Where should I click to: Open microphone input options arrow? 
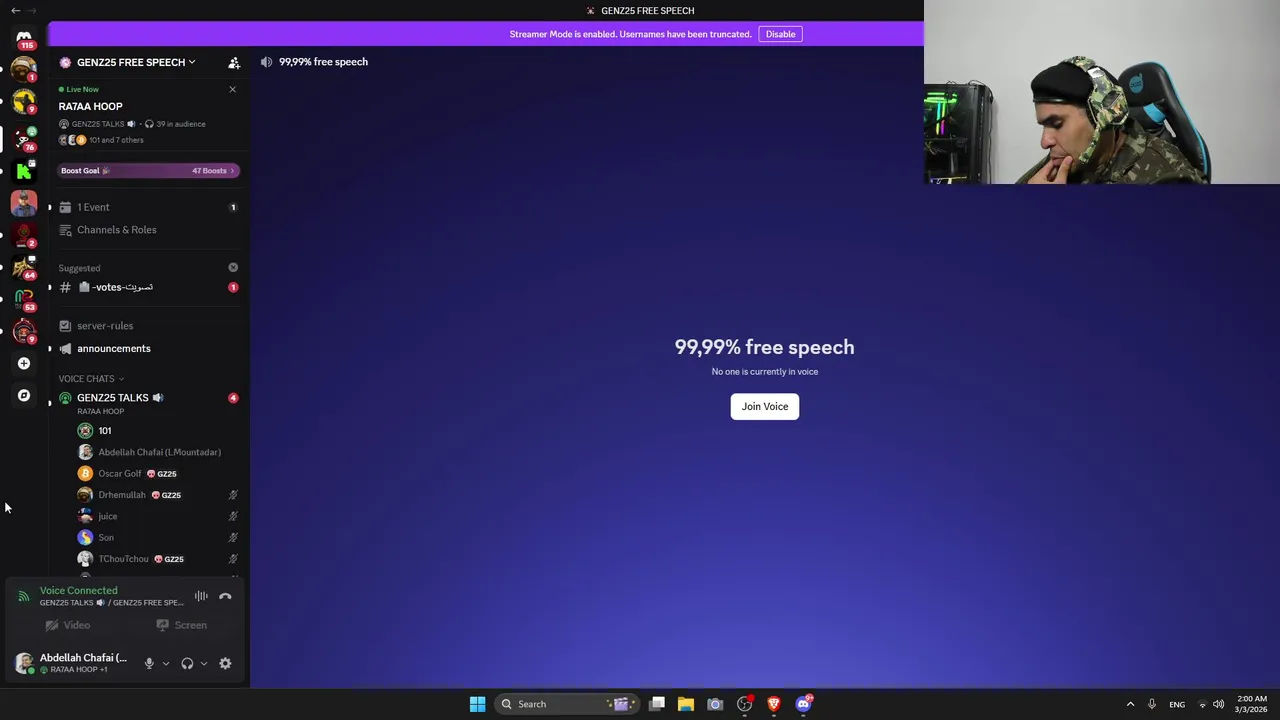click(166, 663)
